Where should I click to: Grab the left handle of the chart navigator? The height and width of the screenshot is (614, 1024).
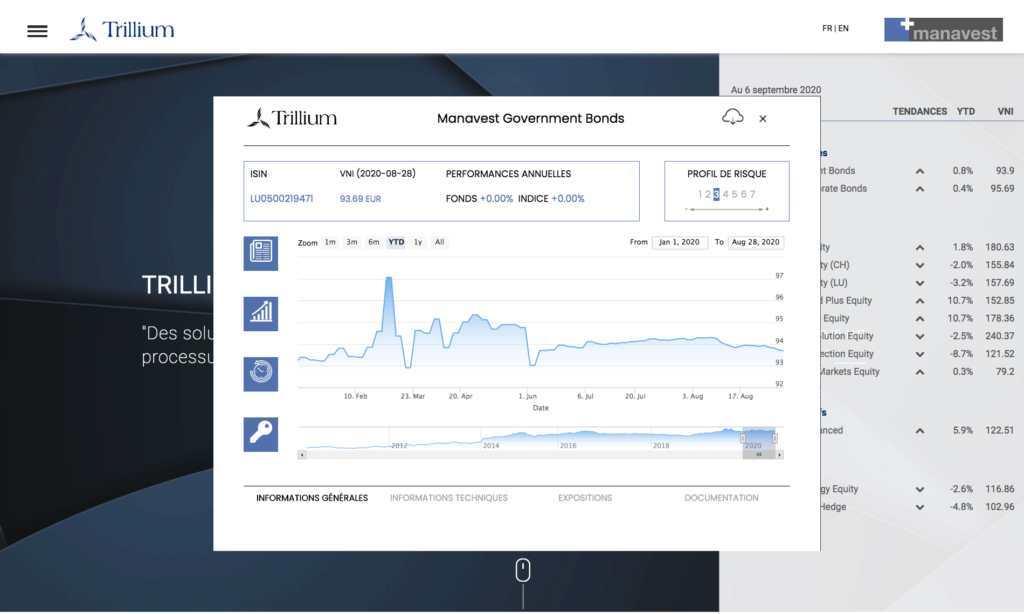click(743, 438)
